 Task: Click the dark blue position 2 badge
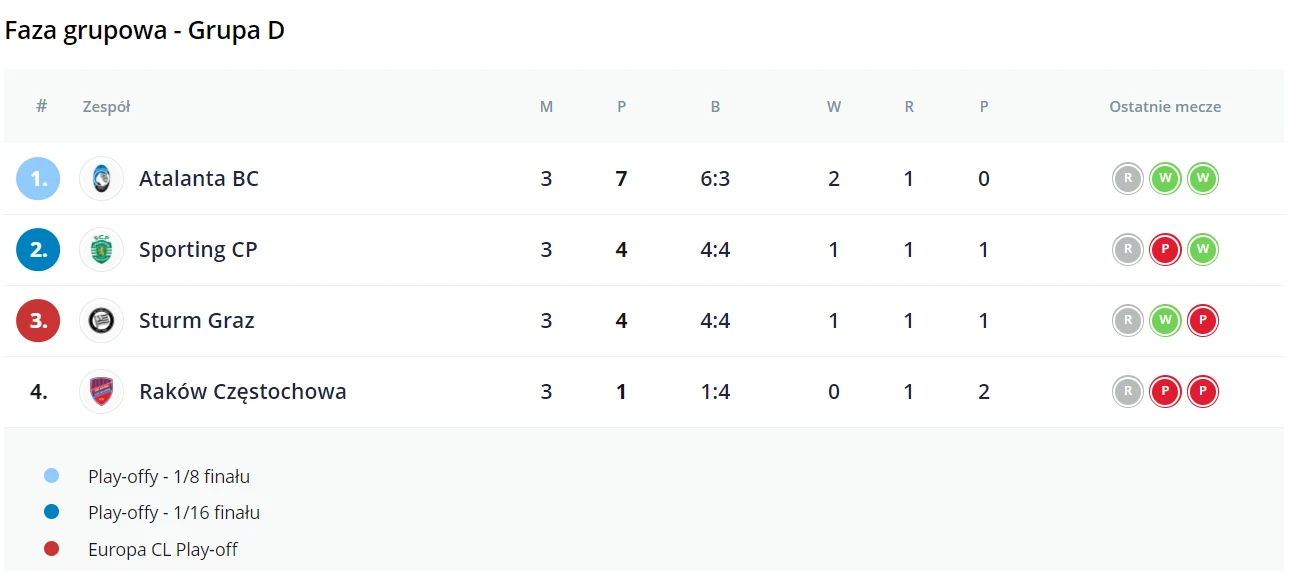point(38,250)
